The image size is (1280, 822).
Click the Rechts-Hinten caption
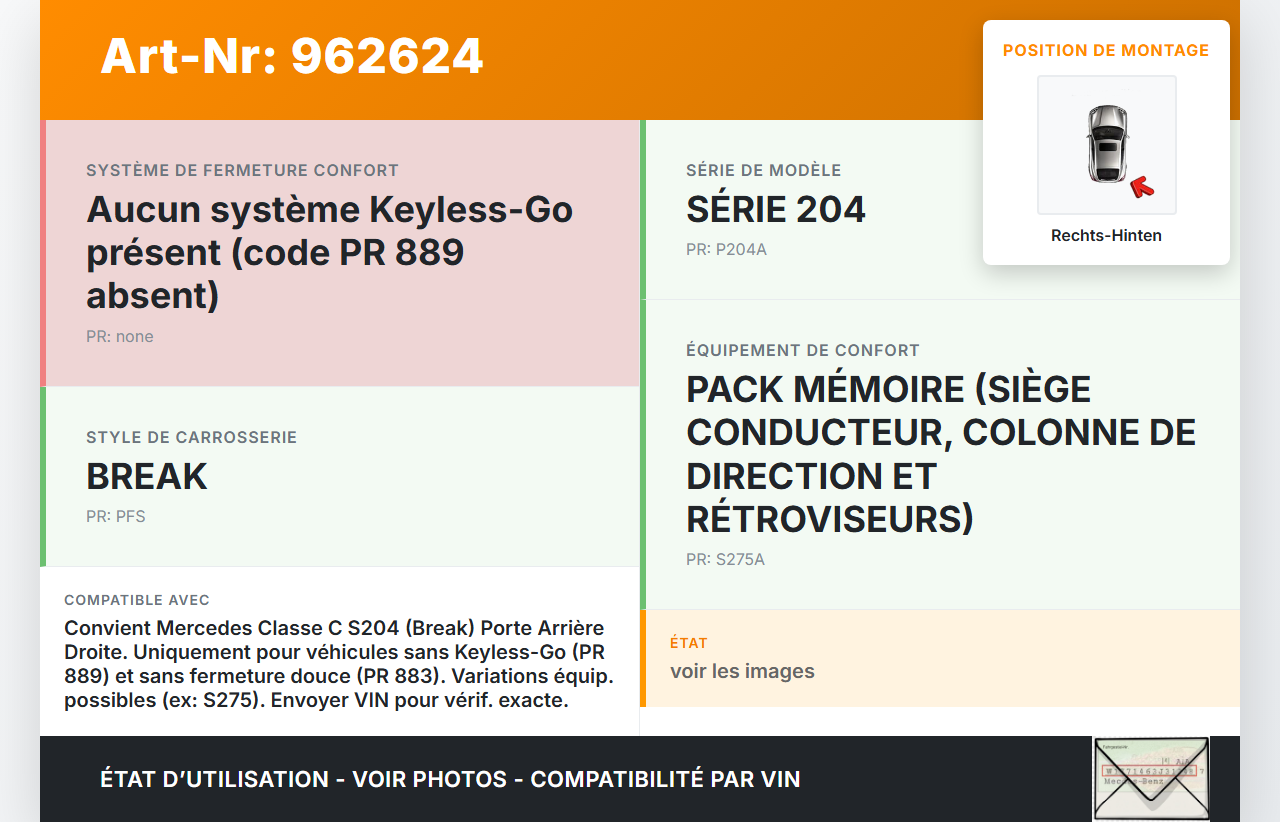tap(1106, 236)
